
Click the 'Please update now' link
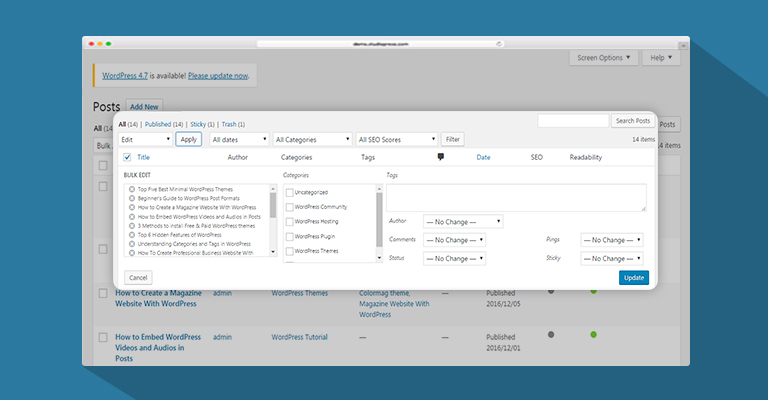[218, 76]
